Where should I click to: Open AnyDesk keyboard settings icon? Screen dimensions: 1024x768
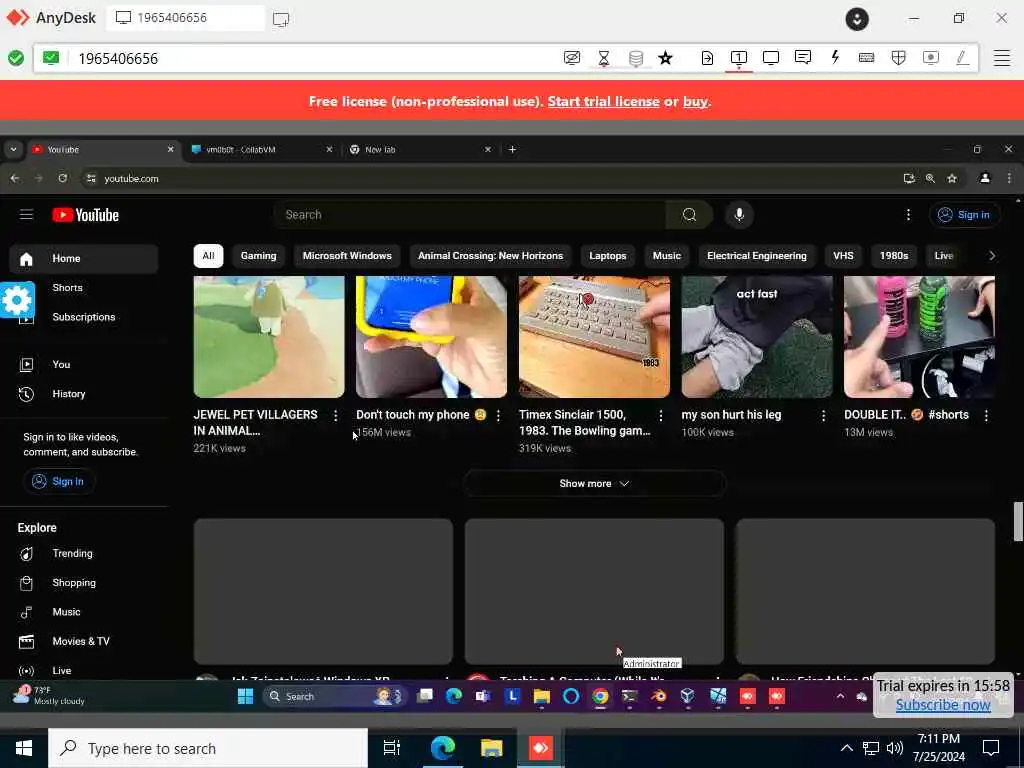[x=867, y=58]
